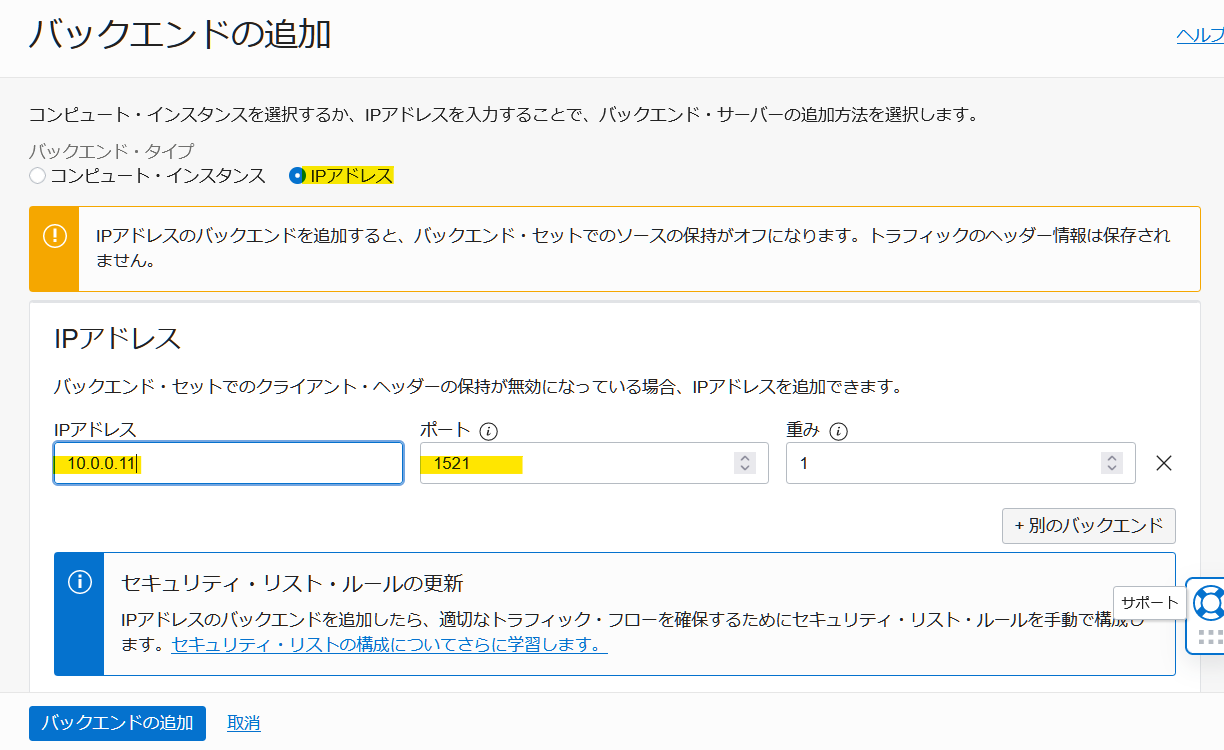Click the blue info icon in security notice
The image size is (1224, 750).
[x=79, y=583]
